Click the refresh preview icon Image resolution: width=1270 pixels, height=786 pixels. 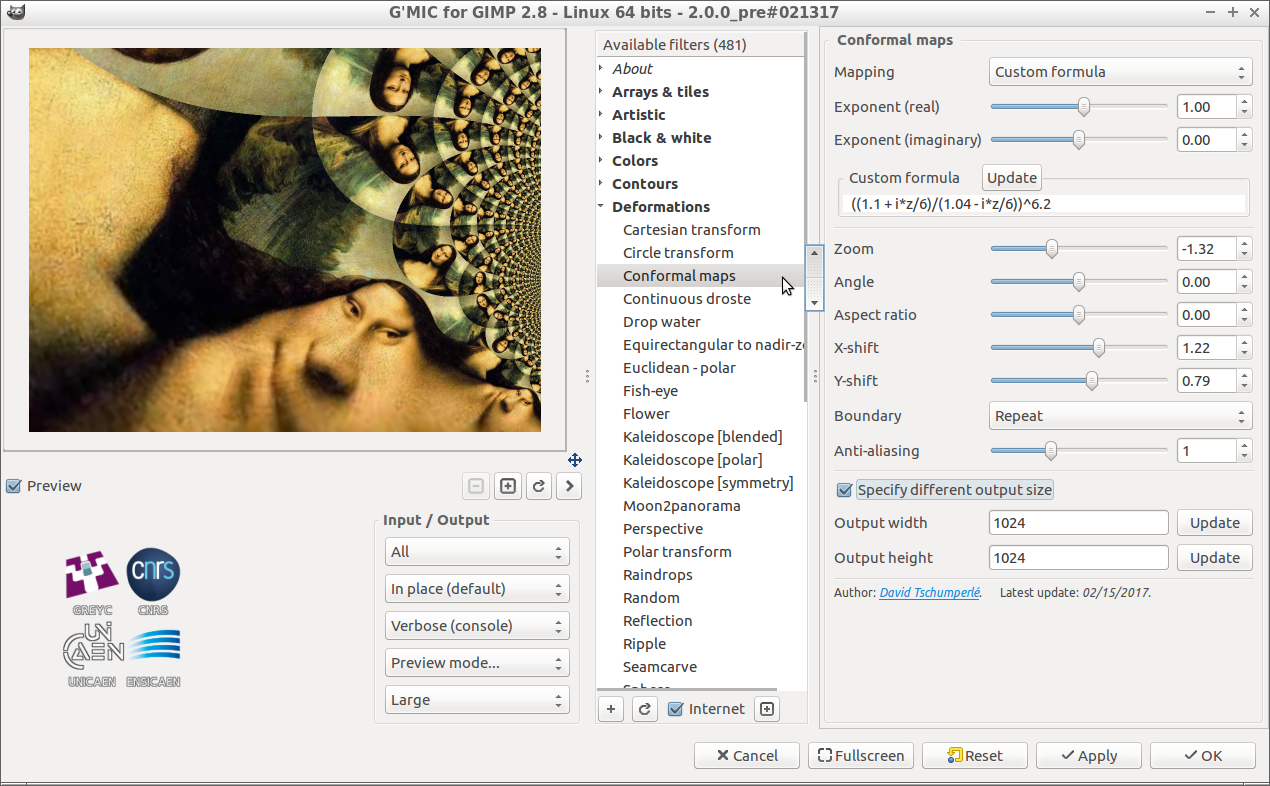click(539, 486)
